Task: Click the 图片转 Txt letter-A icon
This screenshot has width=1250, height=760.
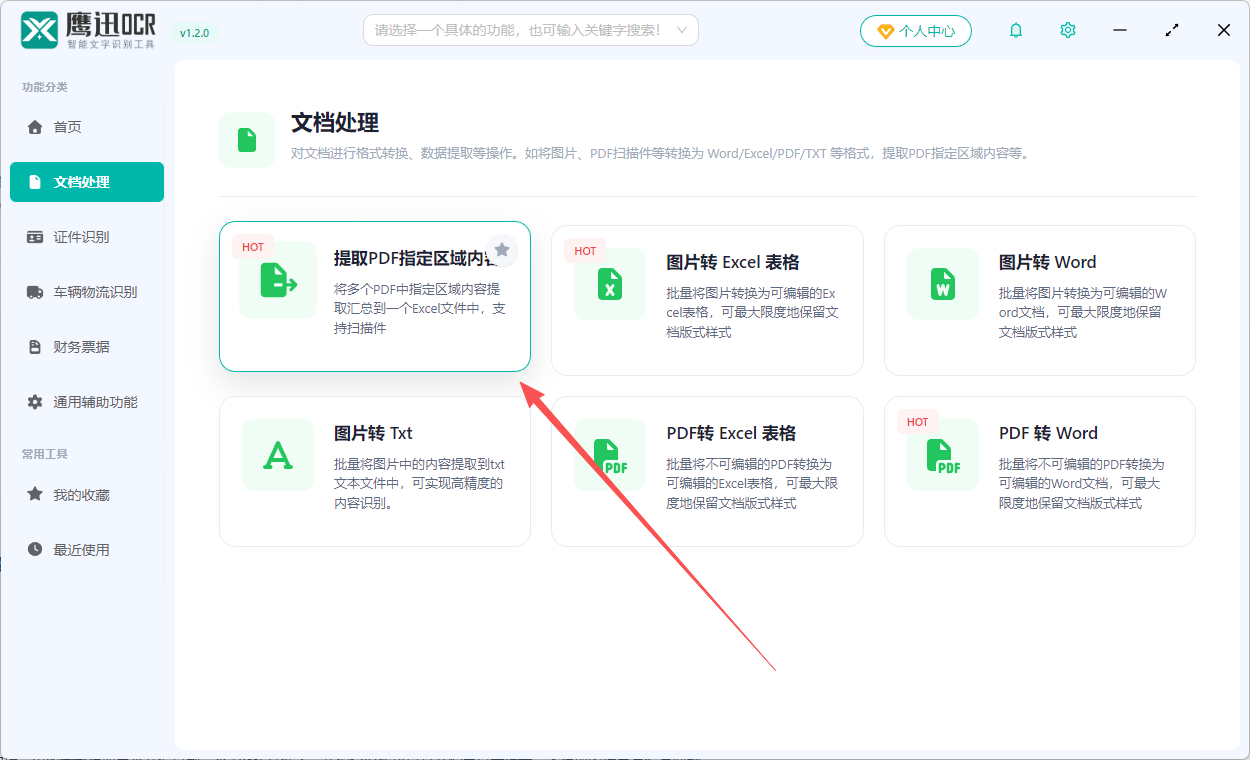Action: (278, 454)
